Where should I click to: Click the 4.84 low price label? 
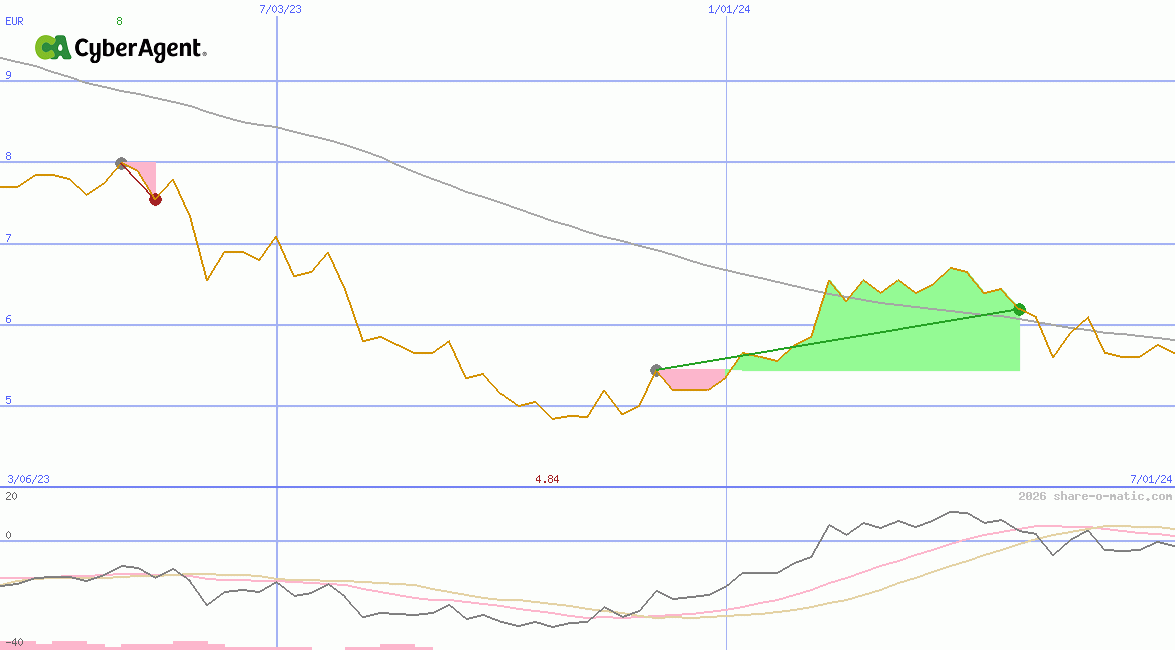coord(547,479)
